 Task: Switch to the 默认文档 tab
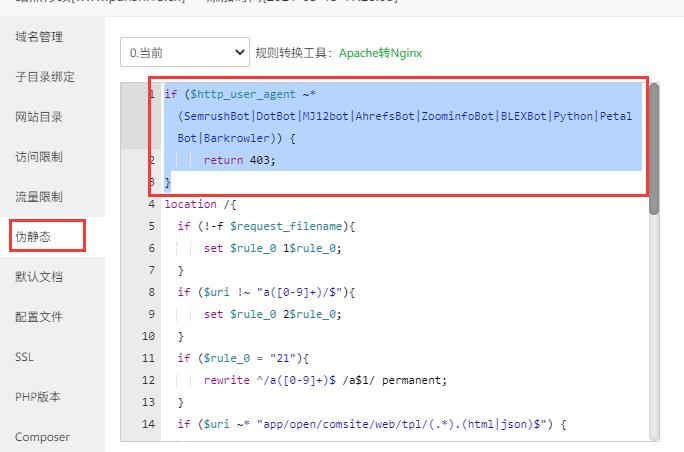click(39, 277)
